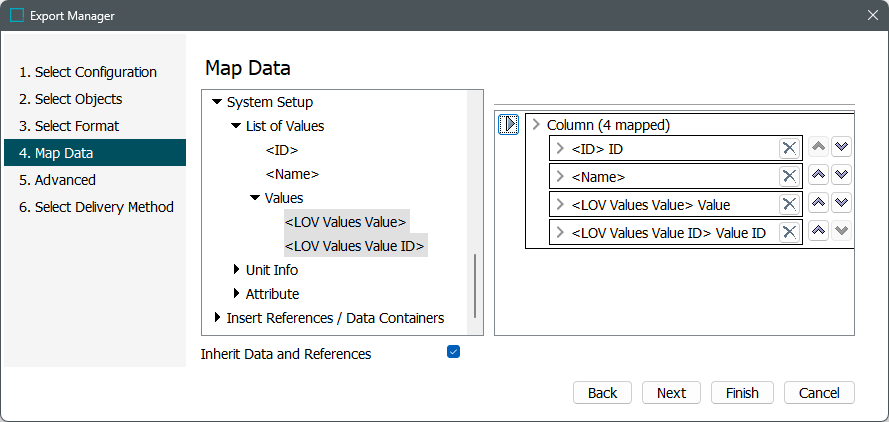Viewport: 889px width, 422px height.
Task: Open the Select Delivery Method step
Action: 95,207
